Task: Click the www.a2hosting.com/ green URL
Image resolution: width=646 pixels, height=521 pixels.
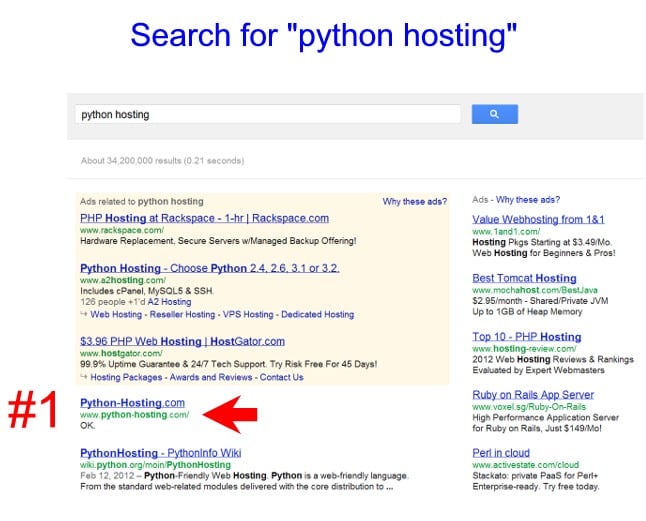Action: [x=123, y=280]
